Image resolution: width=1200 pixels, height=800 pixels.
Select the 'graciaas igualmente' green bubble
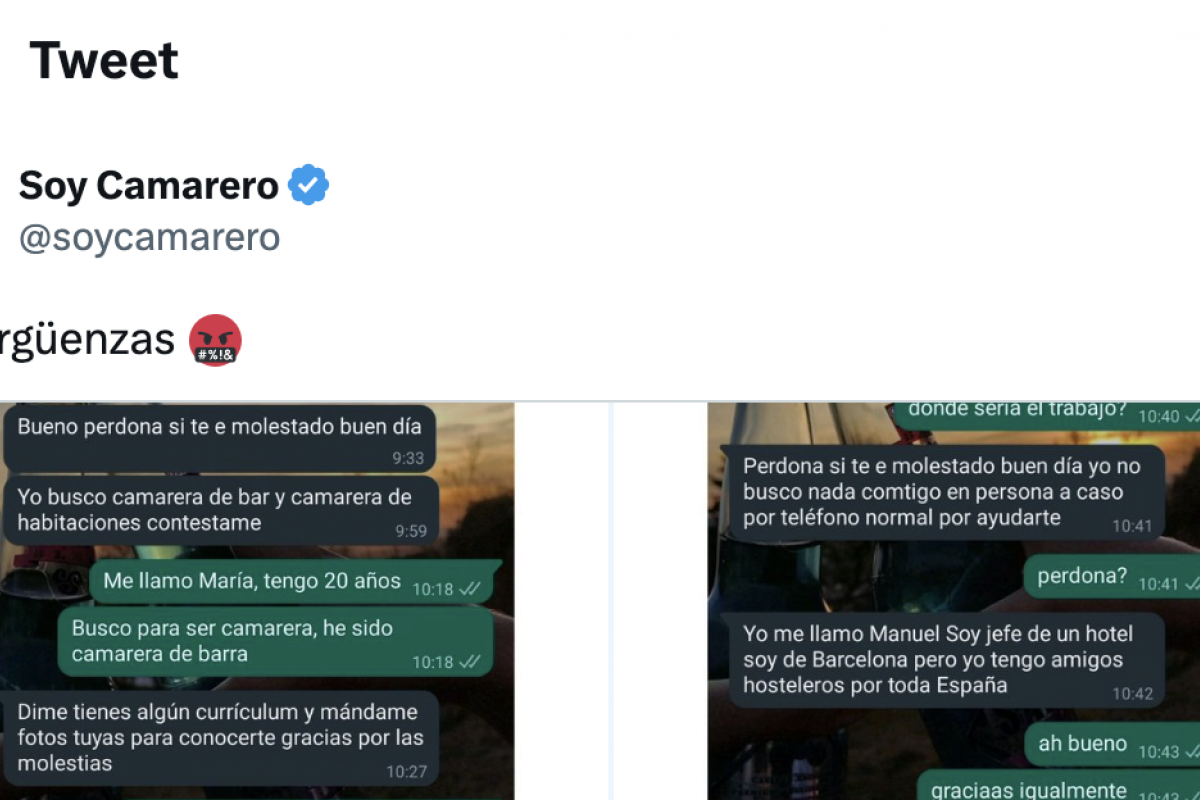(x=1058, y=786)
